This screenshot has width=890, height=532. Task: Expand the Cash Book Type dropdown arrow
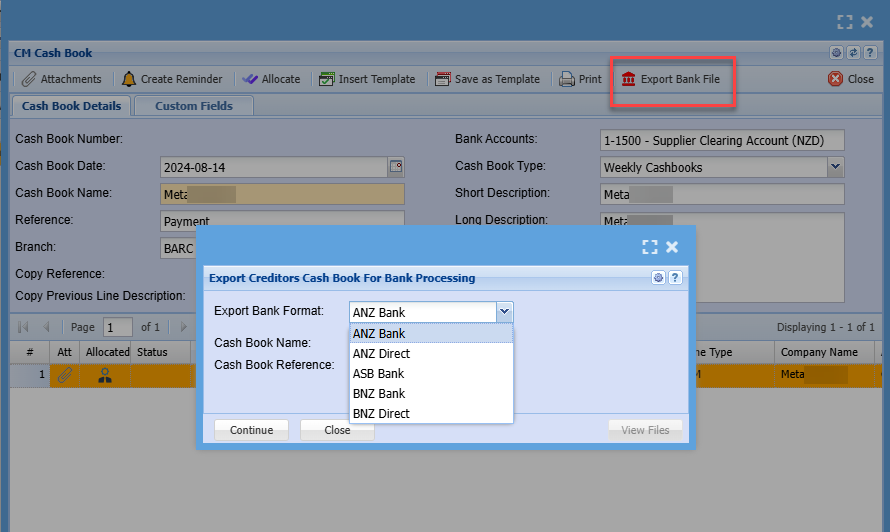pos(836,167)
